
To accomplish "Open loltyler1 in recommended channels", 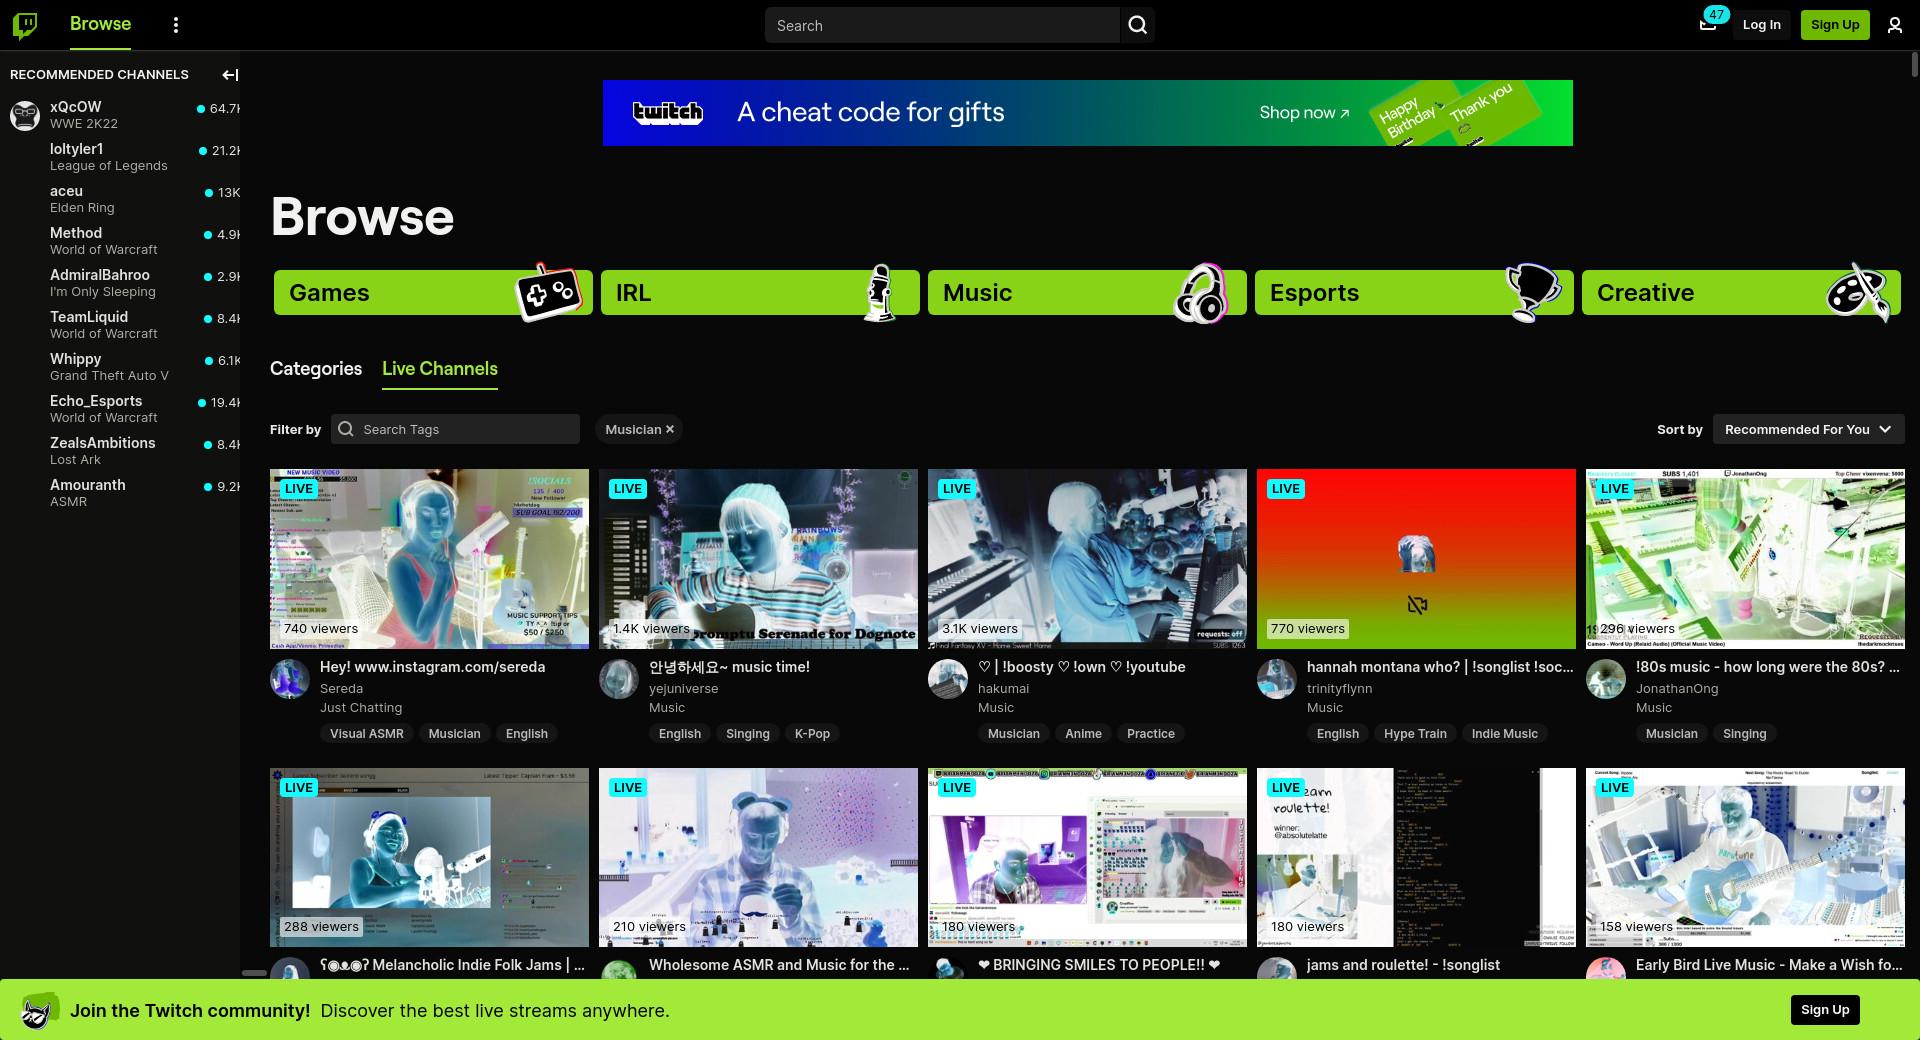I will (x=120, y=157).
